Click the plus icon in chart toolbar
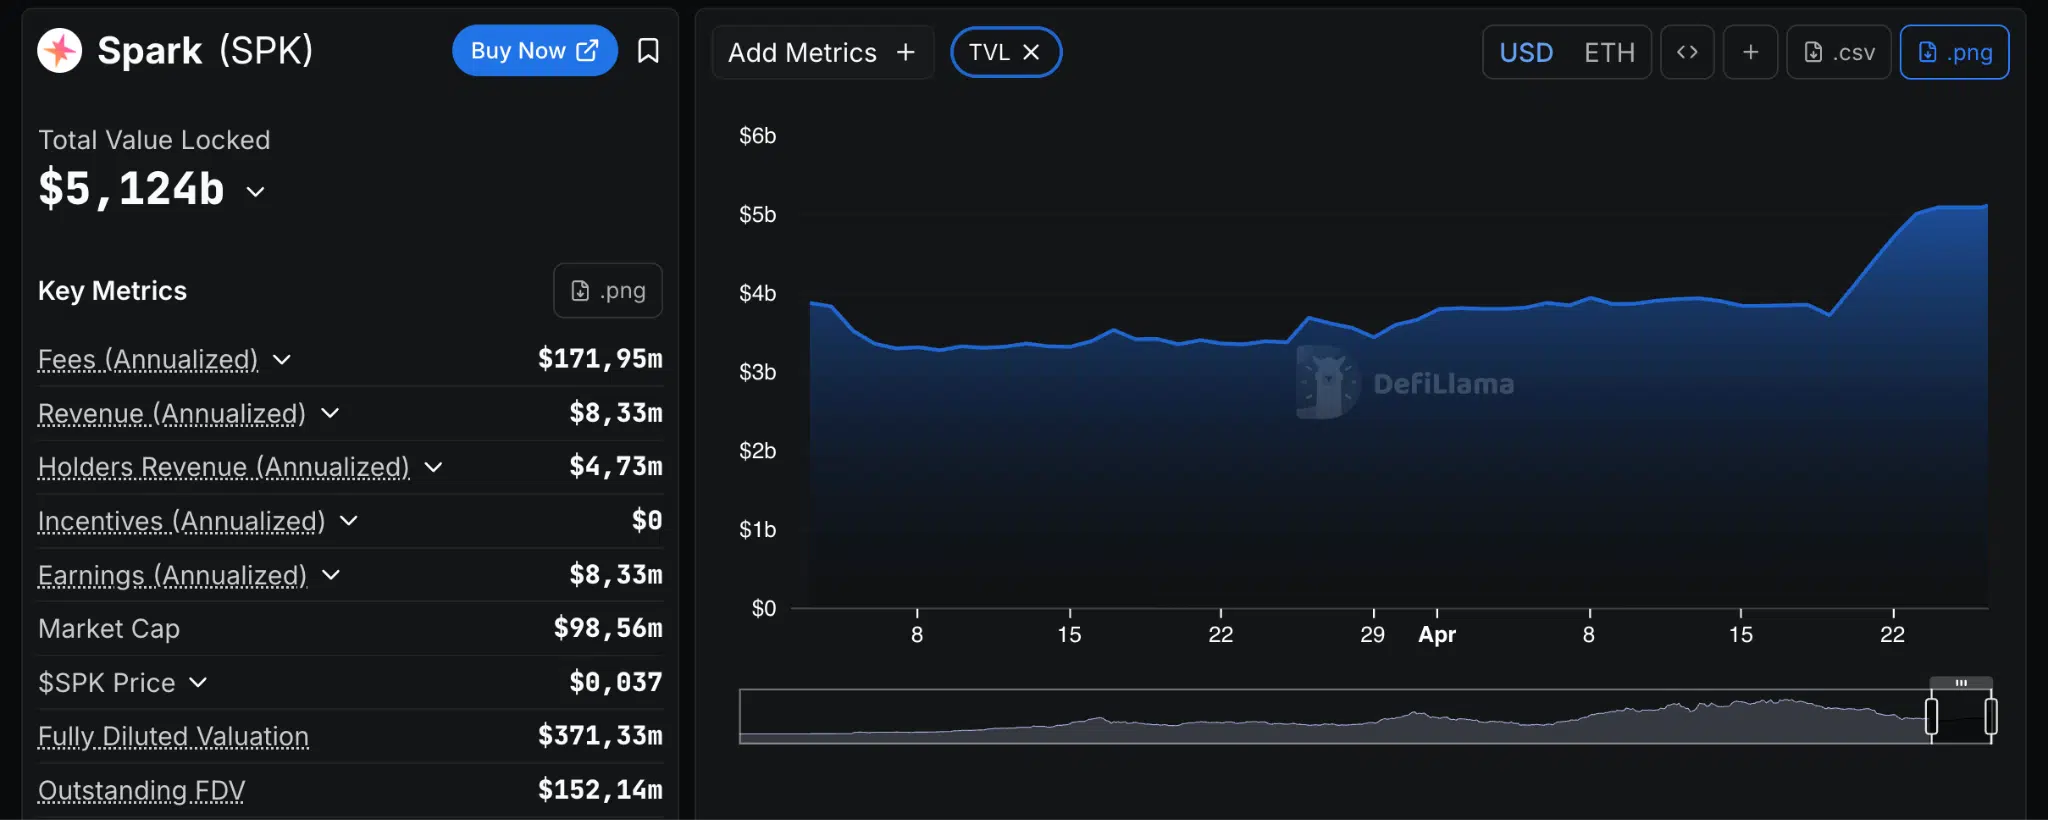 pyautogui.click(x=1750, y=52)
